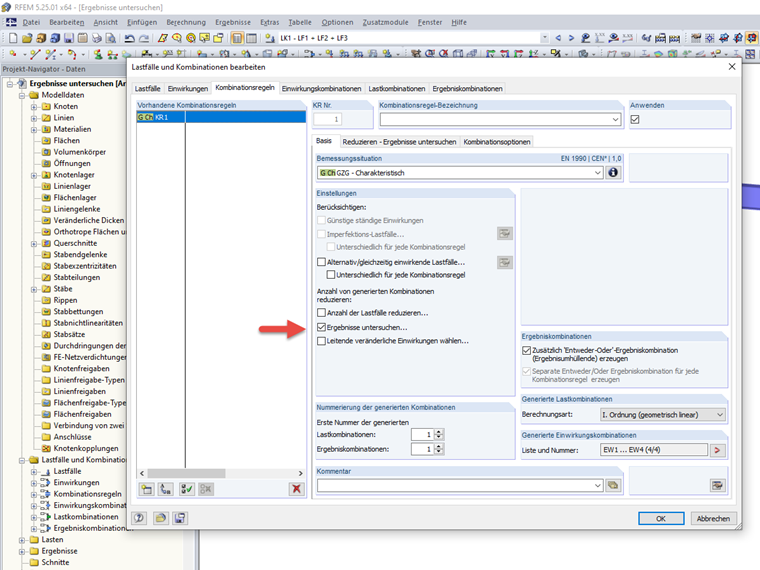Switch to the Lastfälle tab
This screenshot has height=570, width=760.
(147, 89)
